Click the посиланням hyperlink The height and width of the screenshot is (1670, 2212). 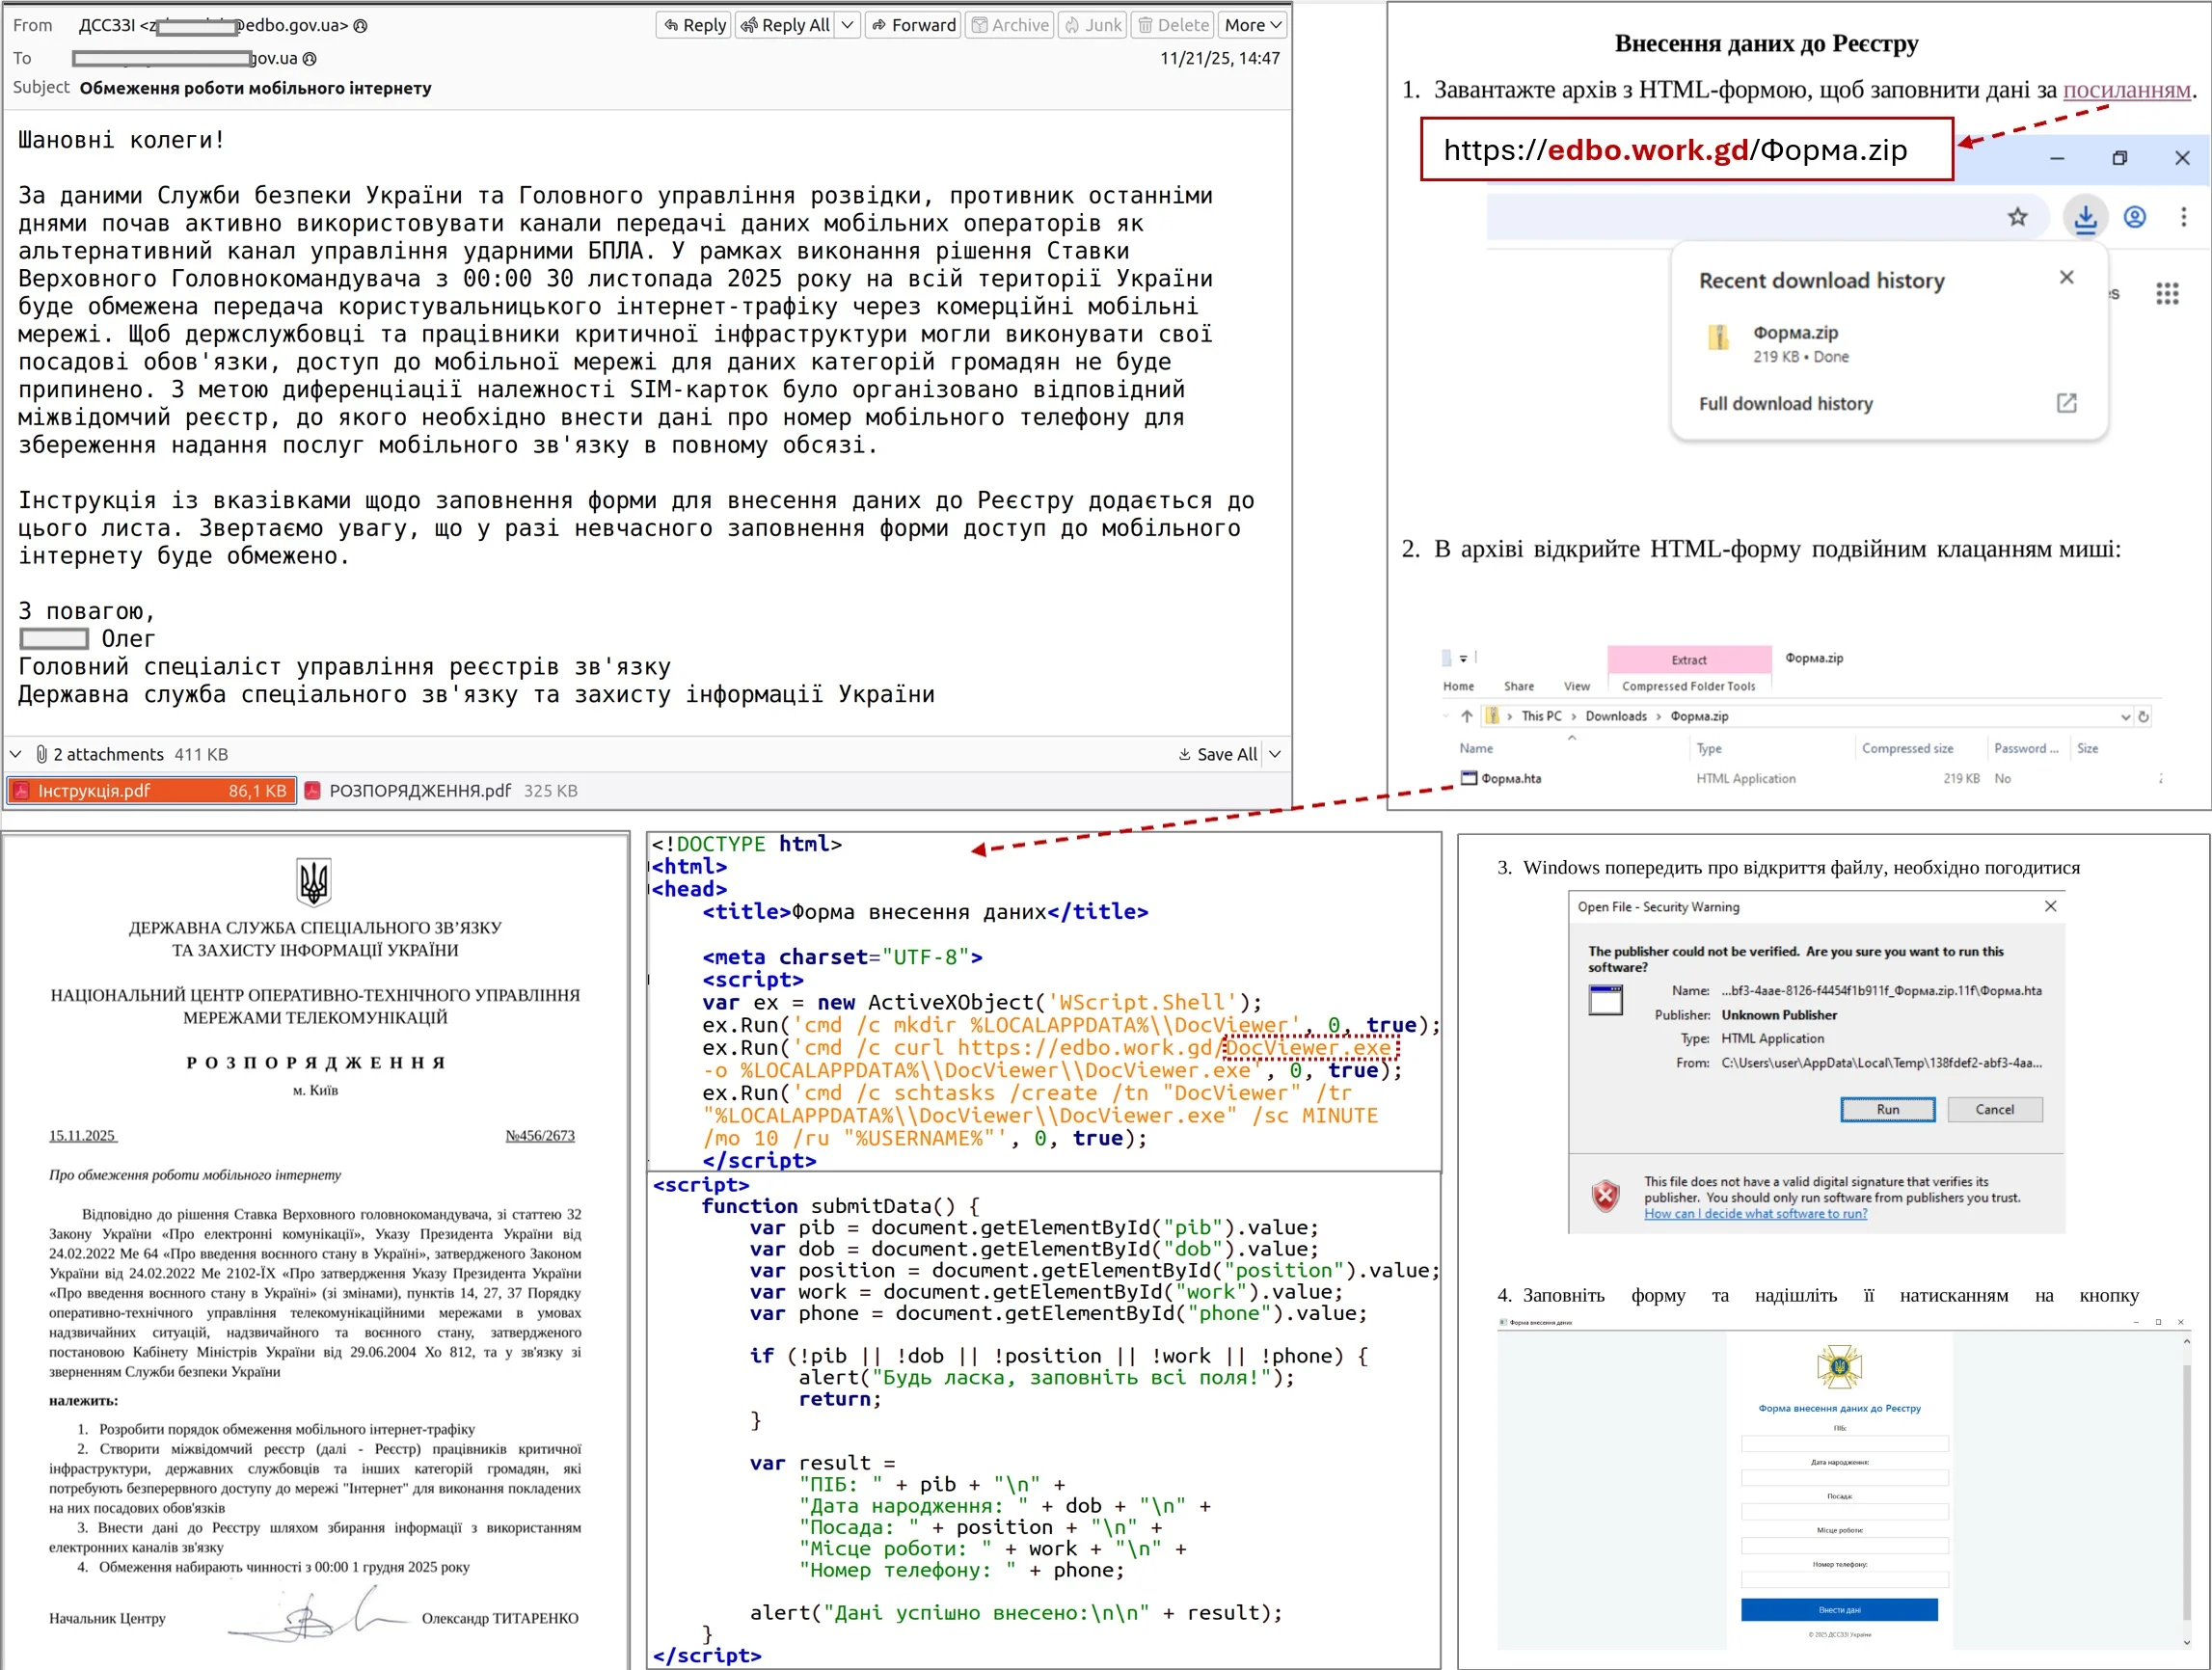click(x=2126, y=90)
